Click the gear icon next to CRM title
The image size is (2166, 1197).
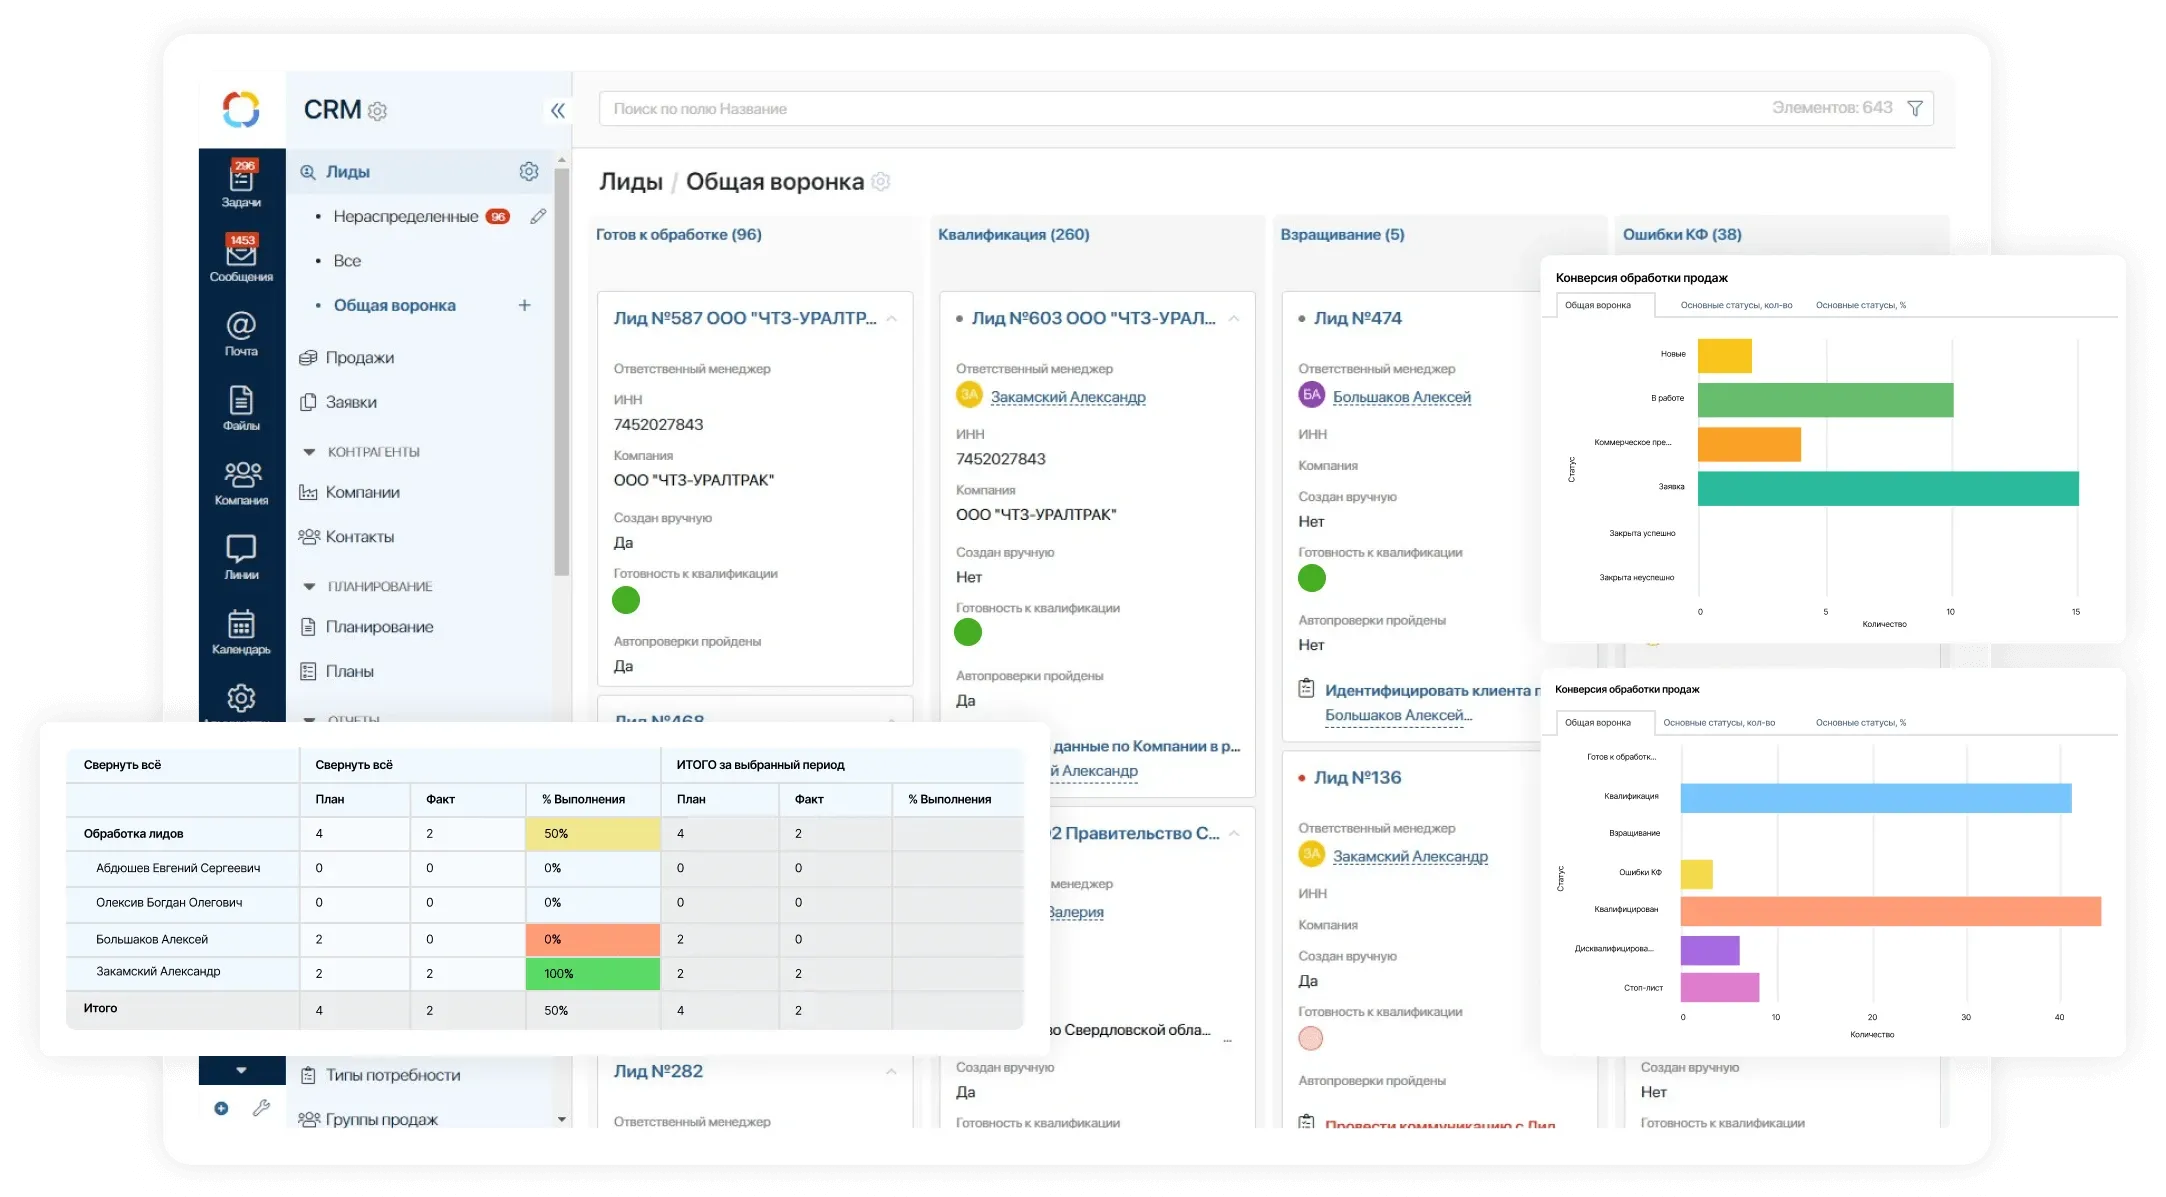(x=377, y=111)
